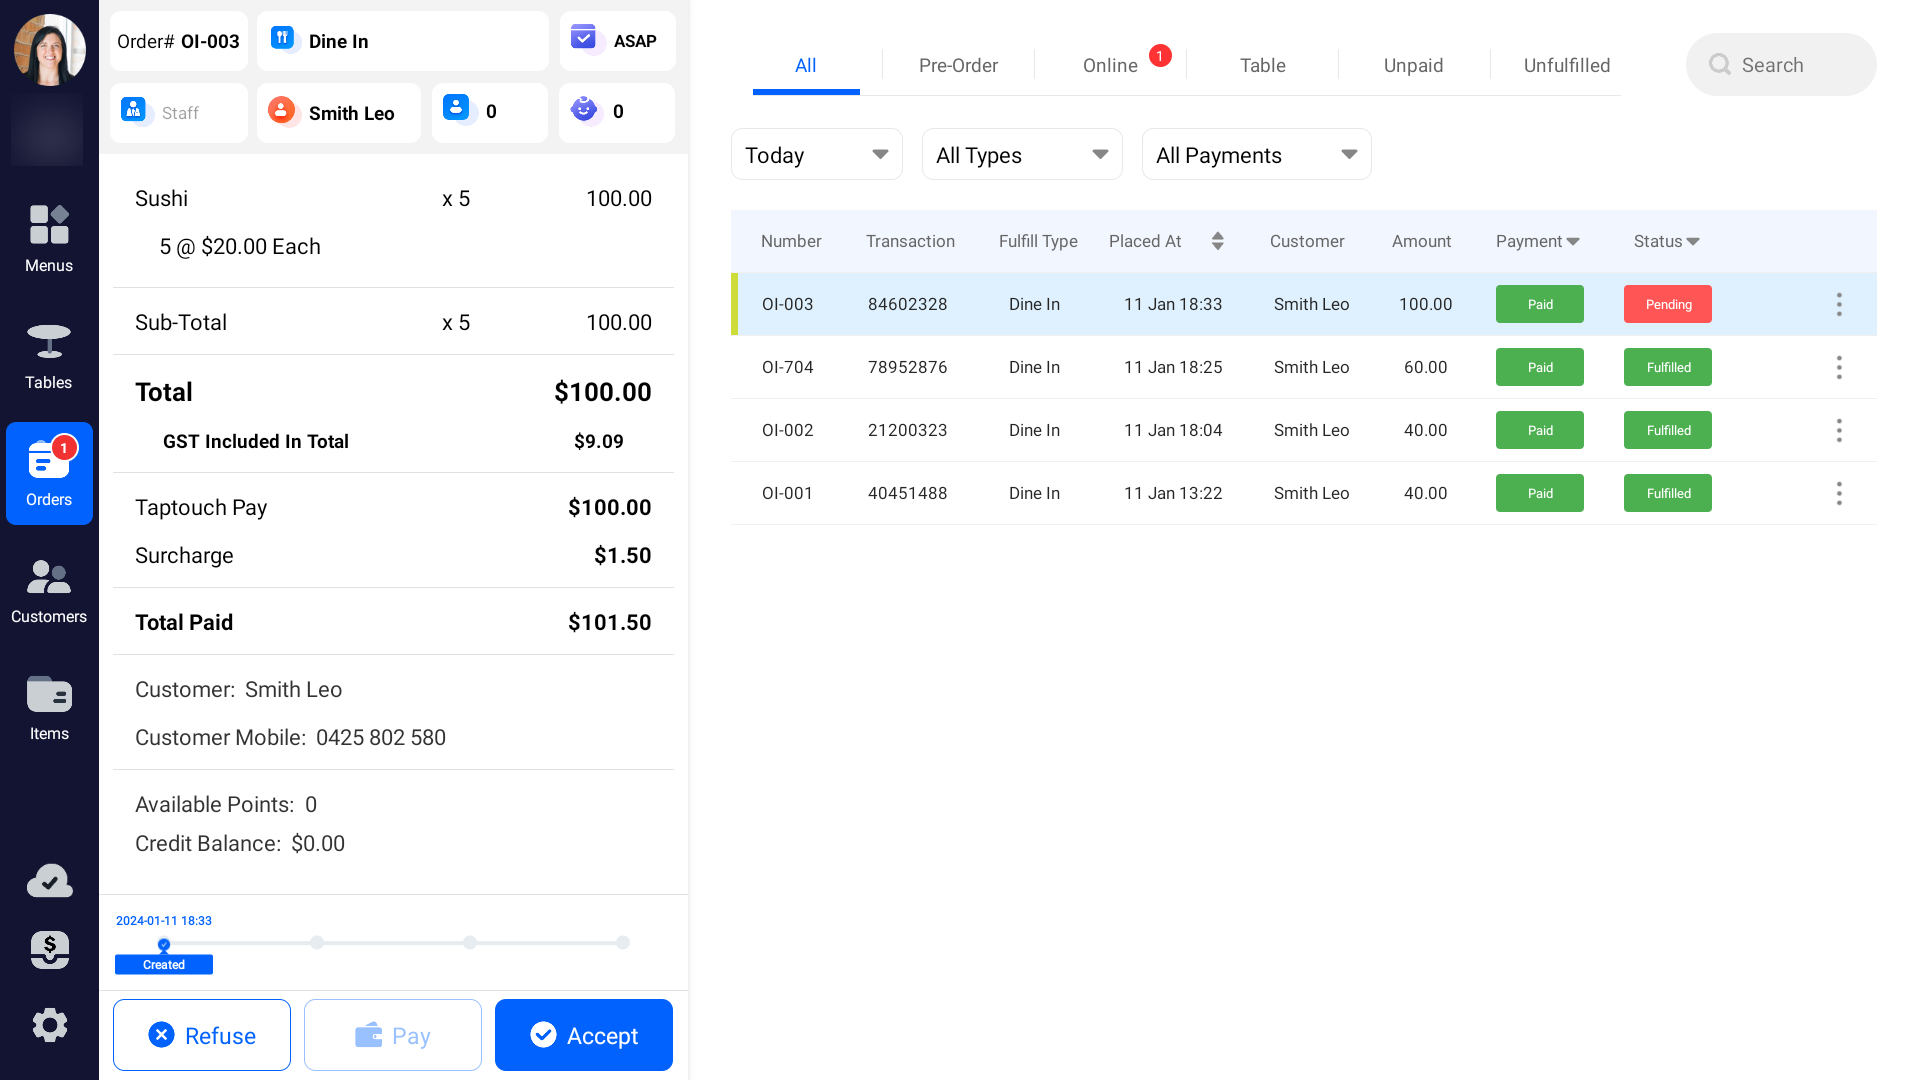This screenshot has width=1920, height=1080.
Task: Open more options for order OI-003
Action: point(1839,304)
